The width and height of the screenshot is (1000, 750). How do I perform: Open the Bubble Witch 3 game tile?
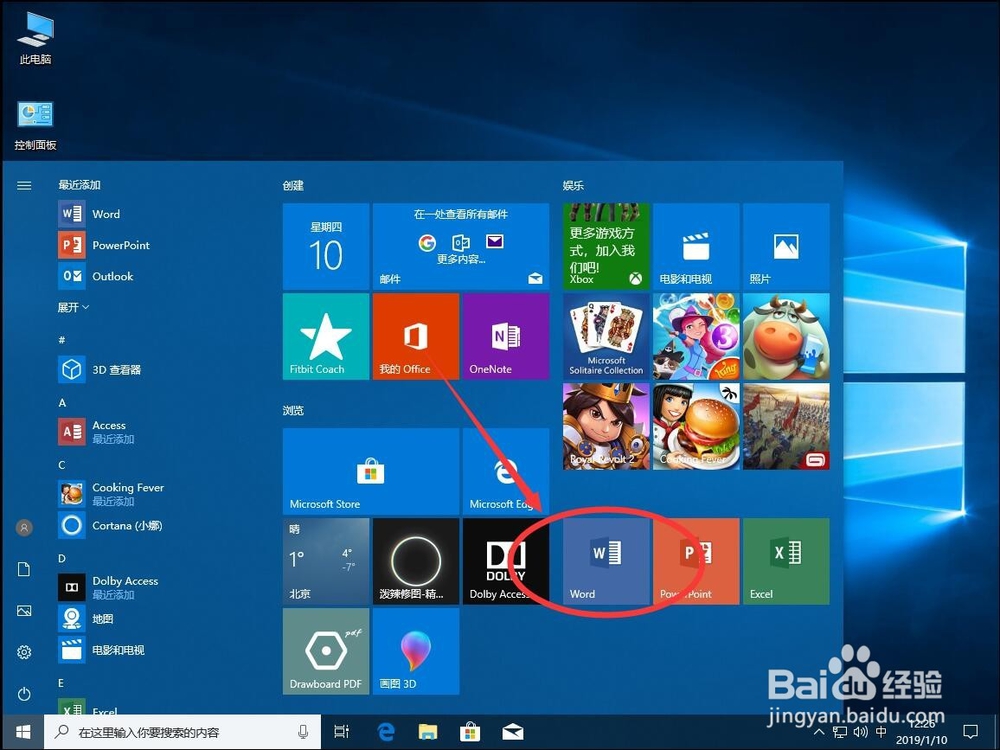tap(696, 337)
